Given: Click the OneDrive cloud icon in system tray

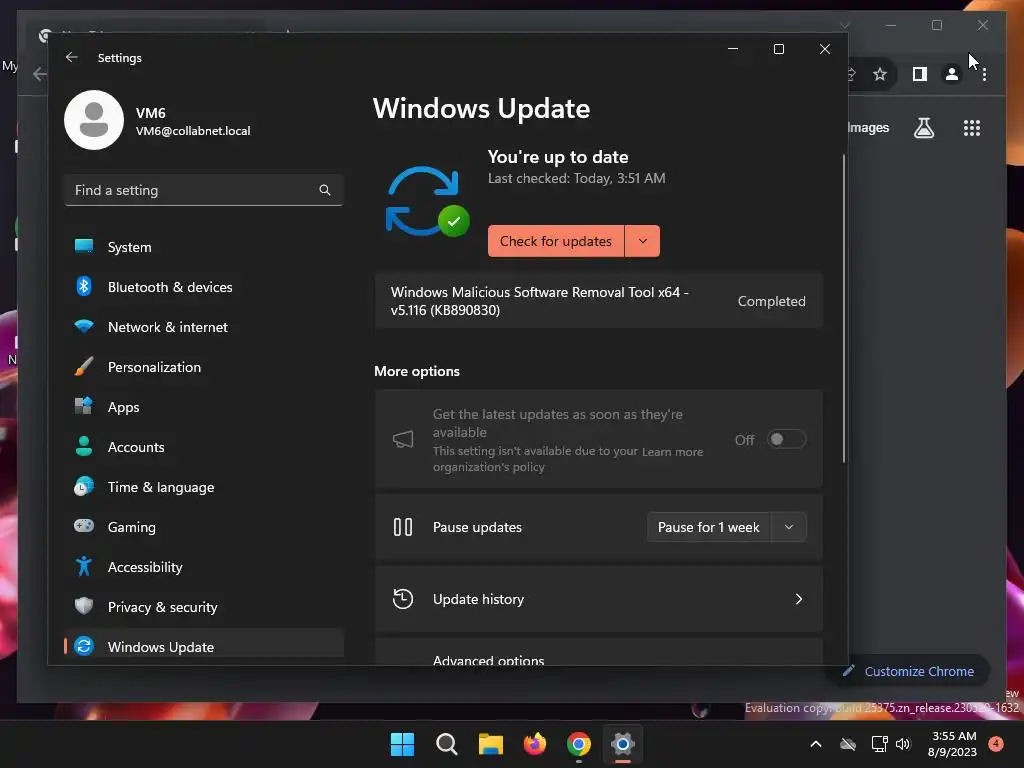Looking at the screenshot, I should coord(848,744).
